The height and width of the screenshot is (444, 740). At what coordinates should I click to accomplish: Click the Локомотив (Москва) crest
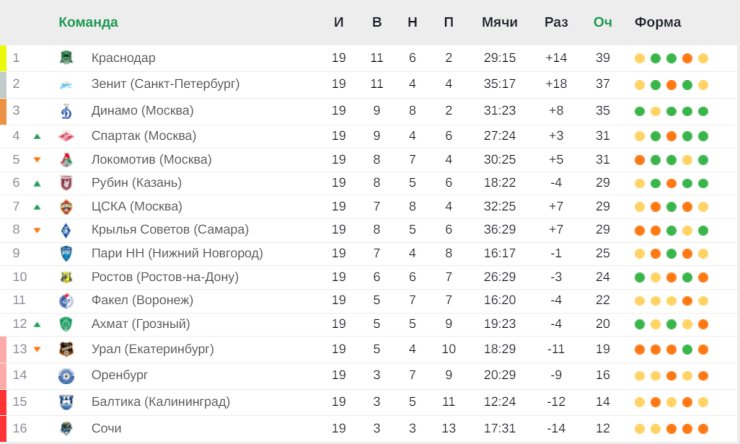point(66,160)
